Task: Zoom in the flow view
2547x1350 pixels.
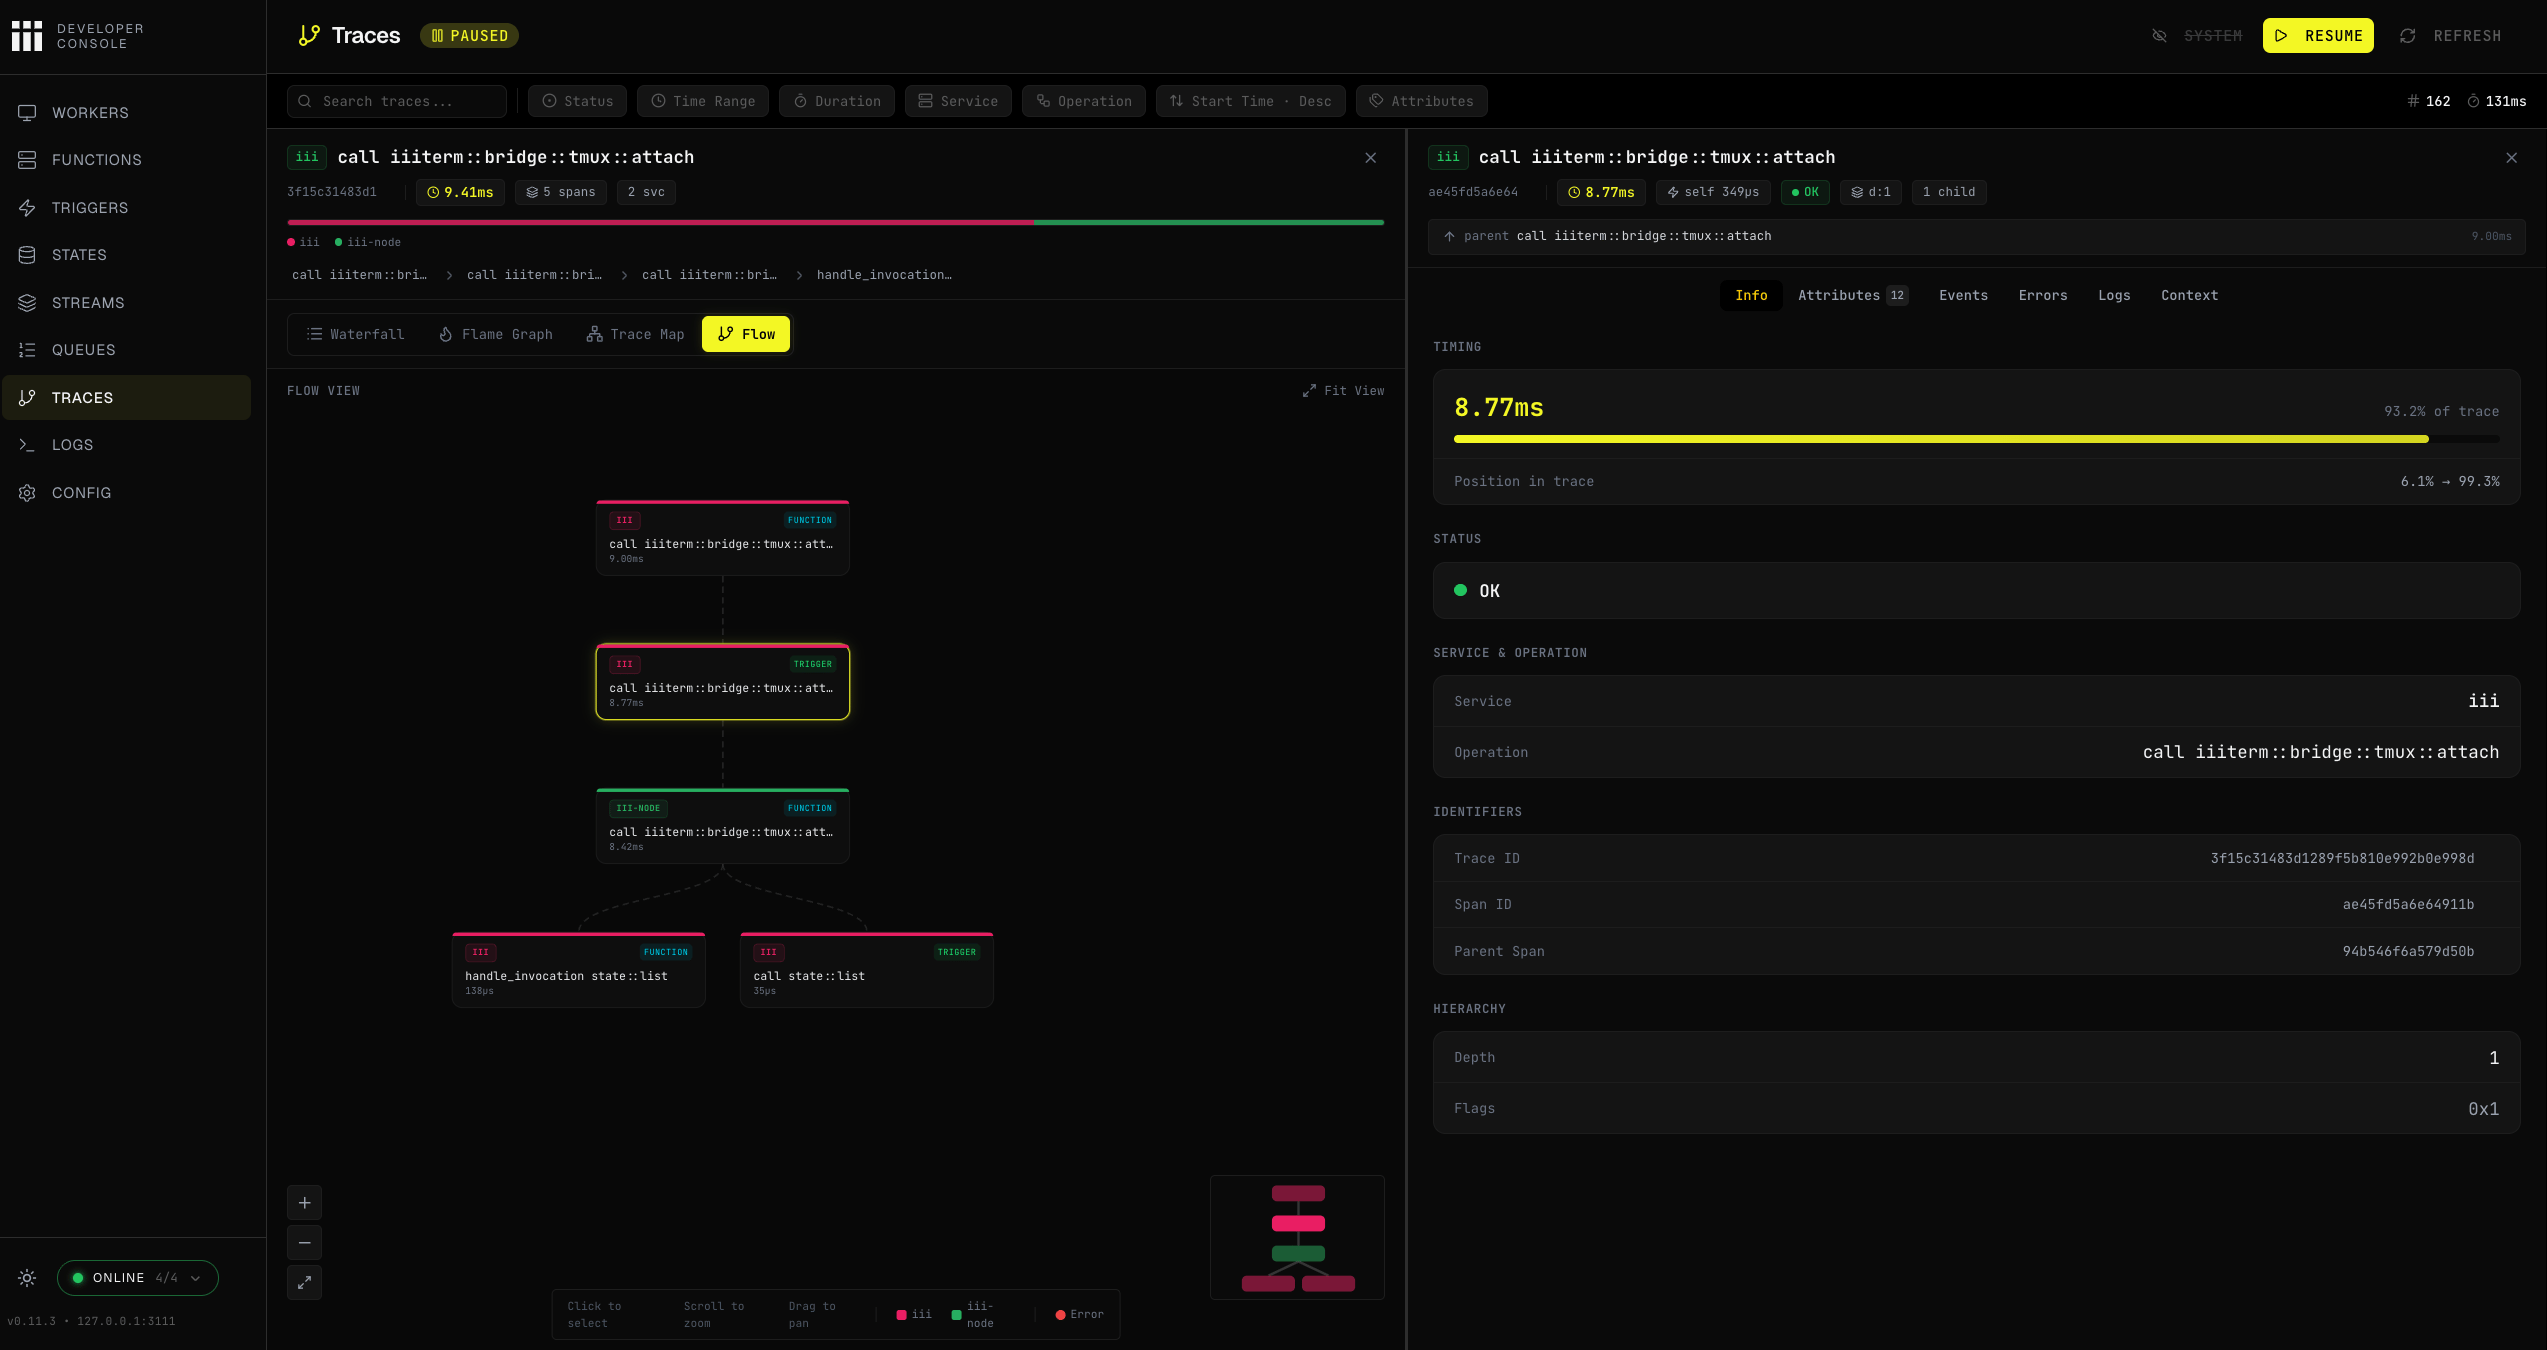Action: point(305,1203)
